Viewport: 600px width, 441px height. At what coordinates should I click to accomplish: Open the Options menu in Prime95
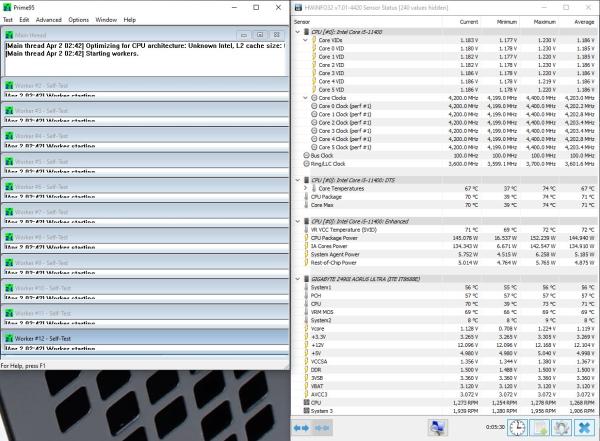click(79, 20)
